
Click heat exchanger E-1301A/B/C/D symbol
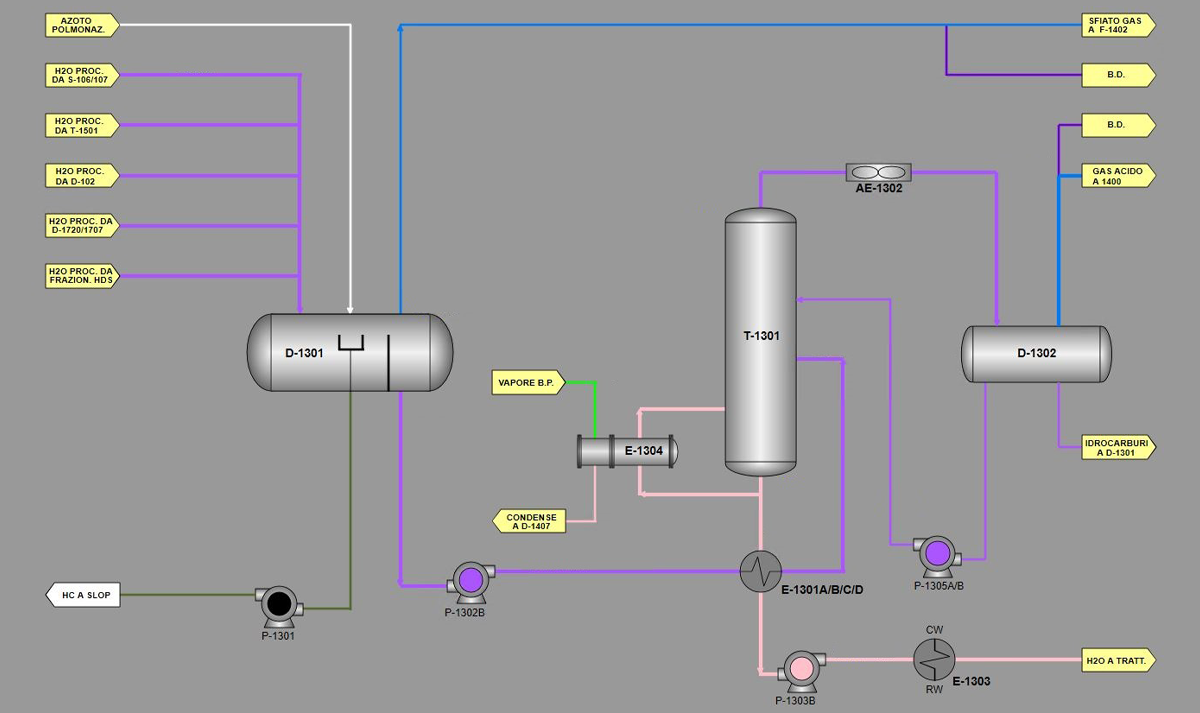coord(761,571)
